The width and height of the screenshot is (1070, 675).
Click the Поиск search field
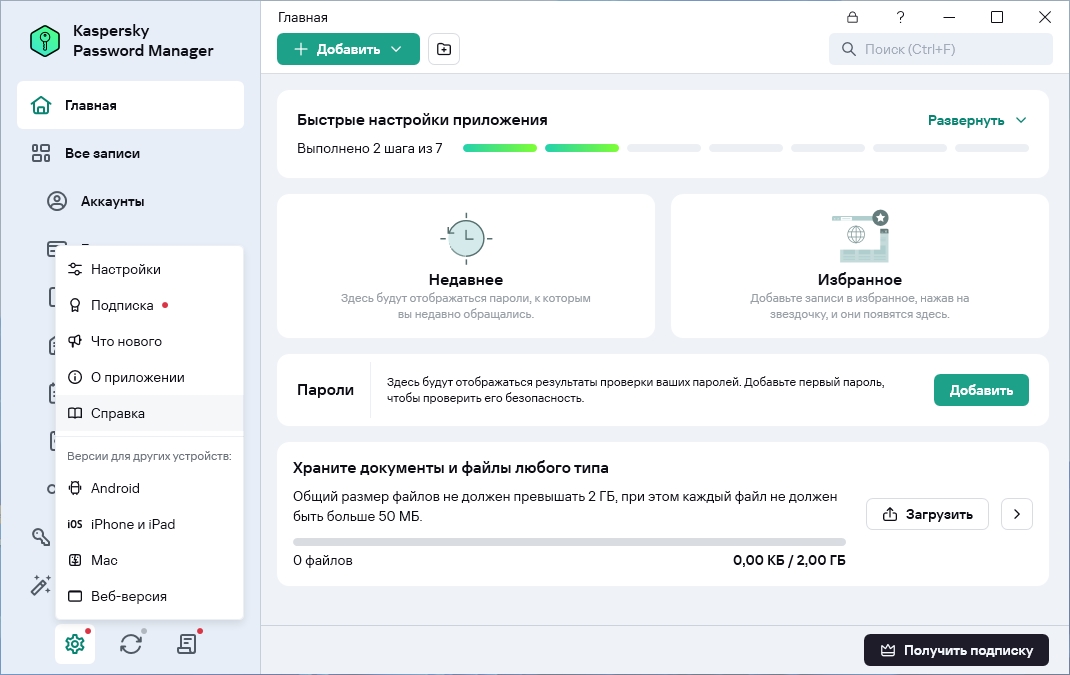941,49
